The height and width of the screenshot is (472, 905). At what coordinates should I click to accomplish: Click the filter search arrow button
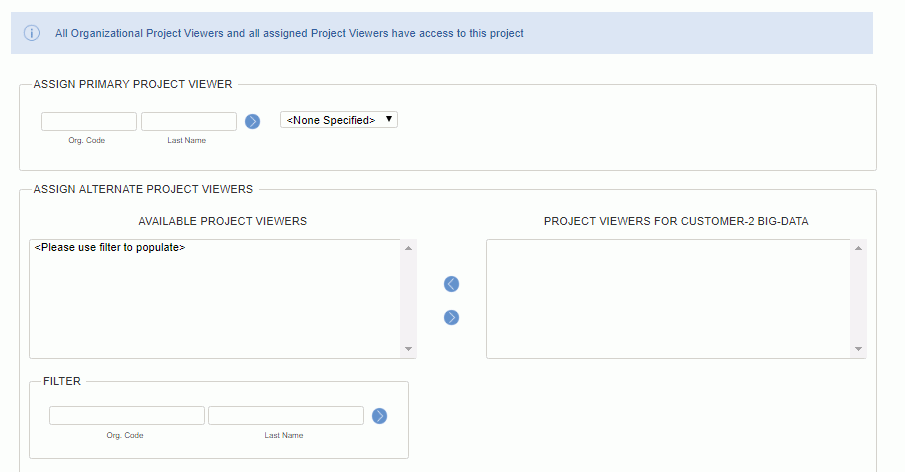(379, 416)
